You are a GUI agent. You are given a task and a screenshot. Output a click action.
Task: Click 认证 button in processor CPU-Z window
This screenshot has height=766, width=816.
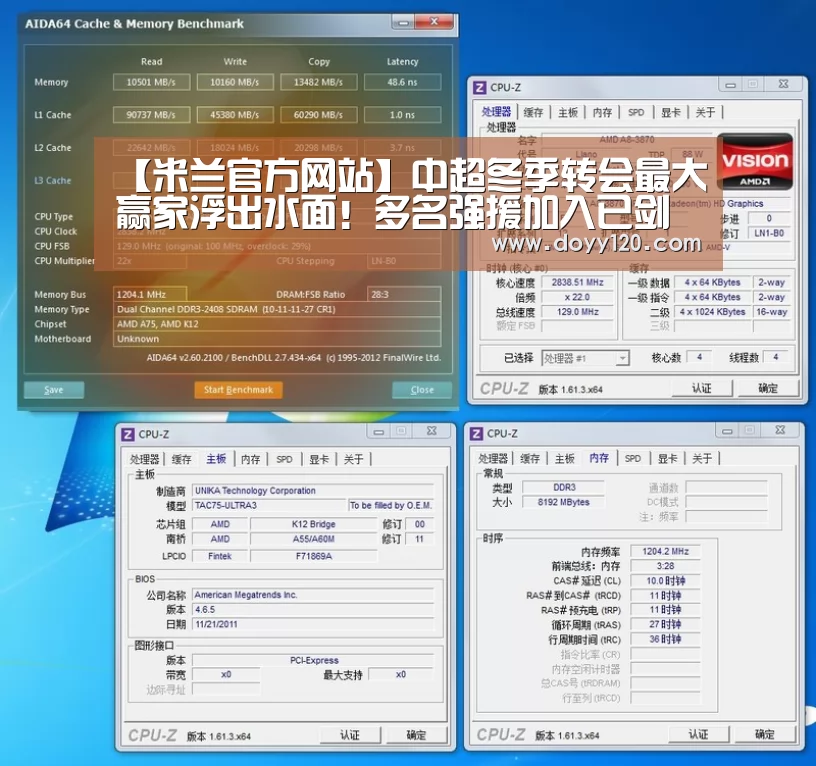[x=702, y=388]
